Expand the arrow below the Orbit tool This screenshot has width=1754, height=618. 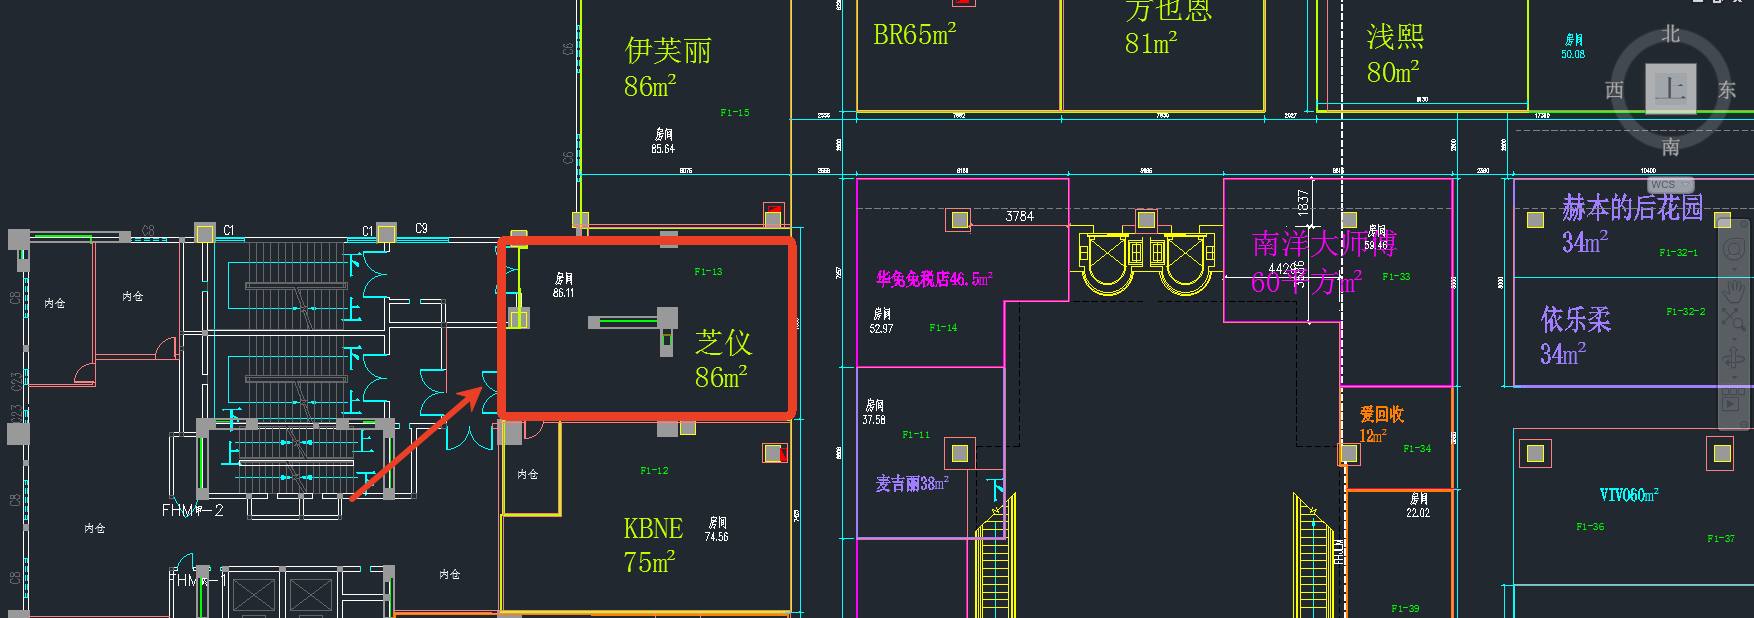point(1735,378)
